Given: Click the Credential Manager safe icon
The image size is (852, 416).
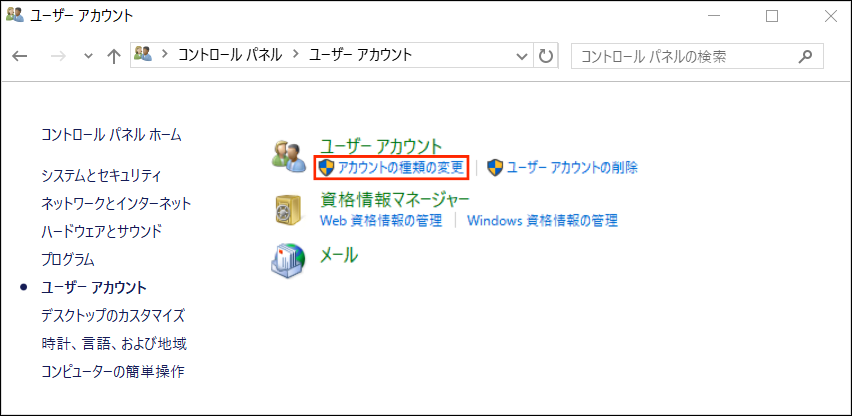Looking at the screenshot, I should [x=289, y=209].
